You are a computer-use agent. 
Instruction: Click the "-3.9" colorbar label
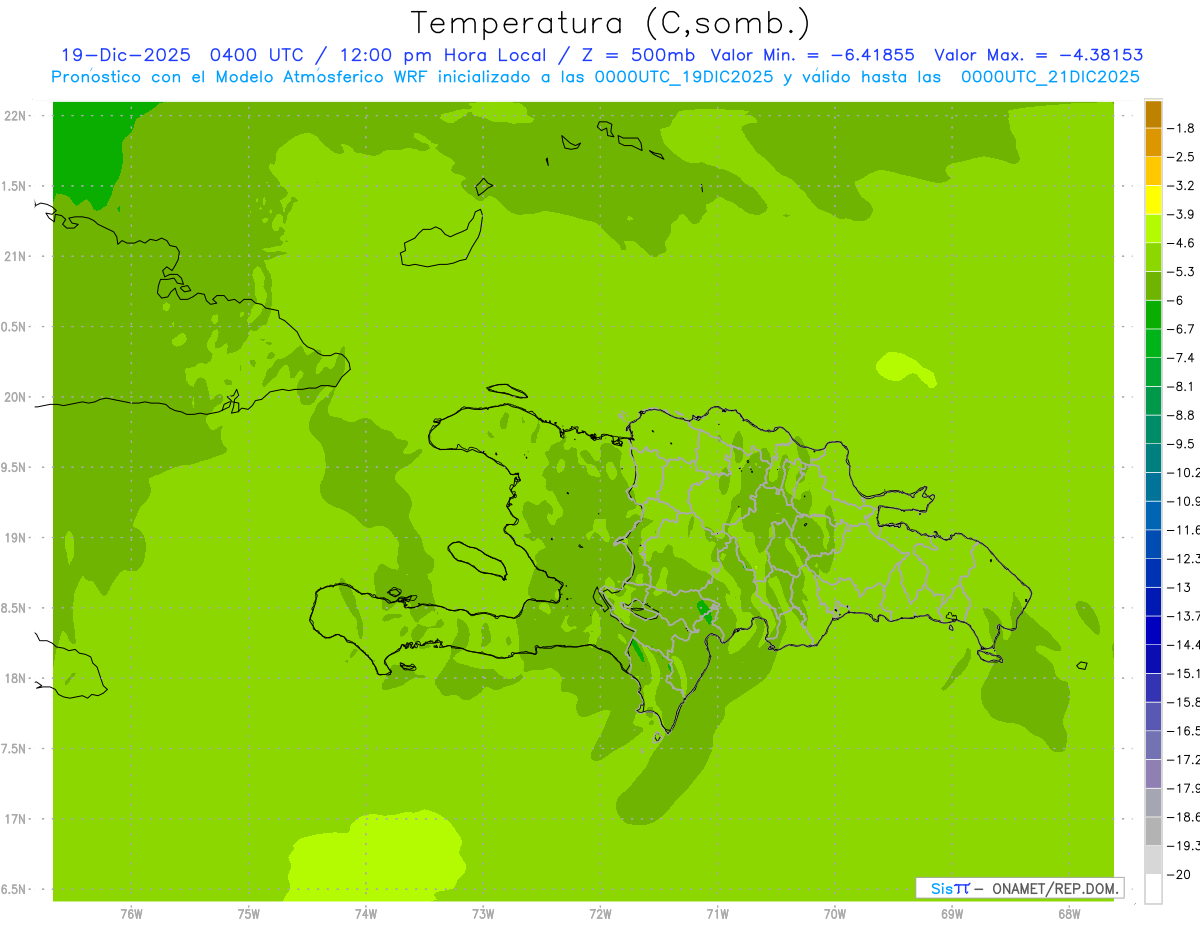pyautogui.click(x=1182, y=214)
